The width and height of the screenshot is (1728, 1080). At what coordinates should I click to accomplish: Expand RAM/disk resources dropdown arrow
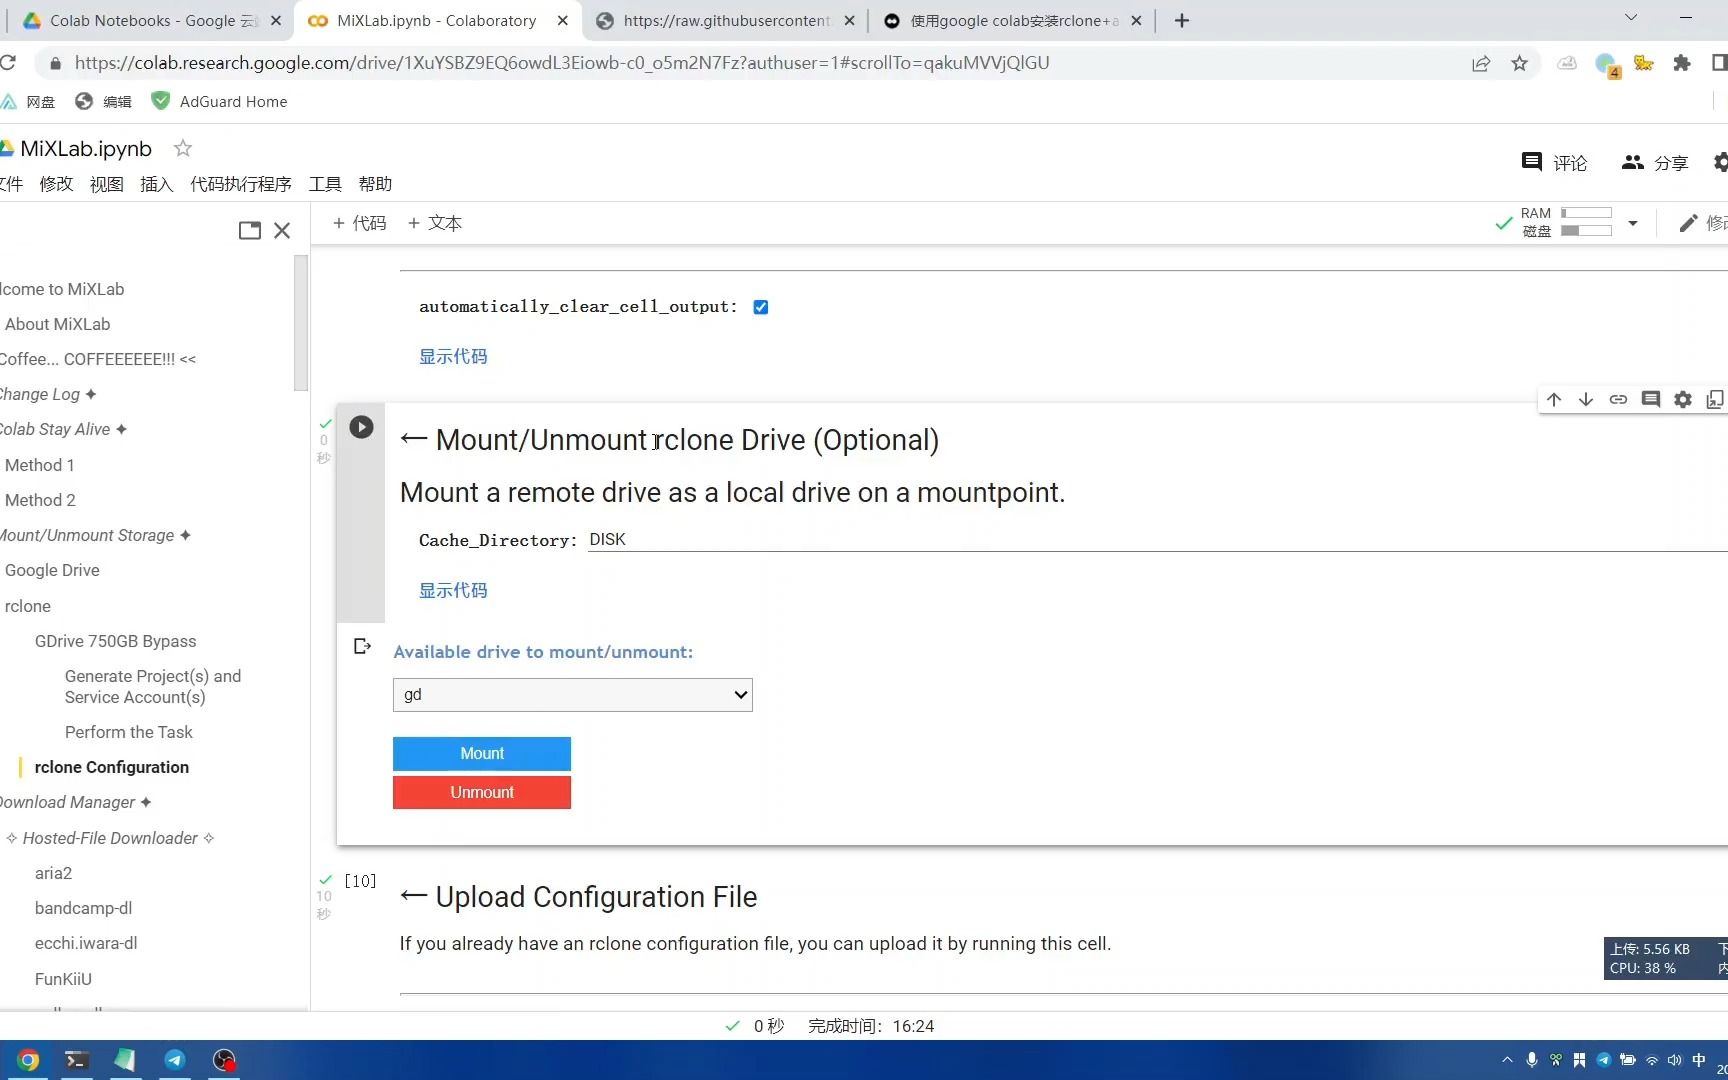1633,223
